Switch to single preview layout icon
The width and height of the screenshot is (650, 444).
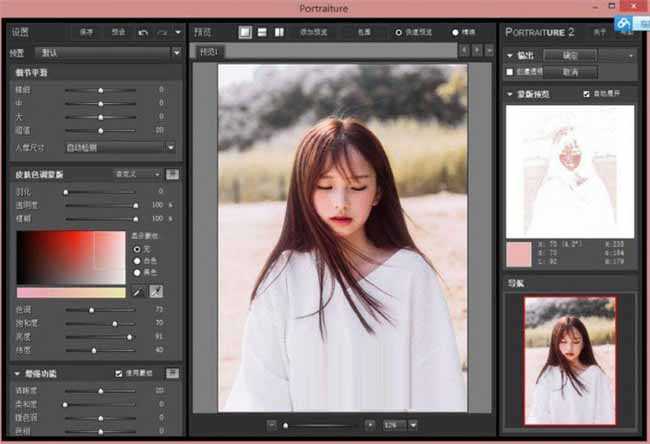[x=246, y=32]
